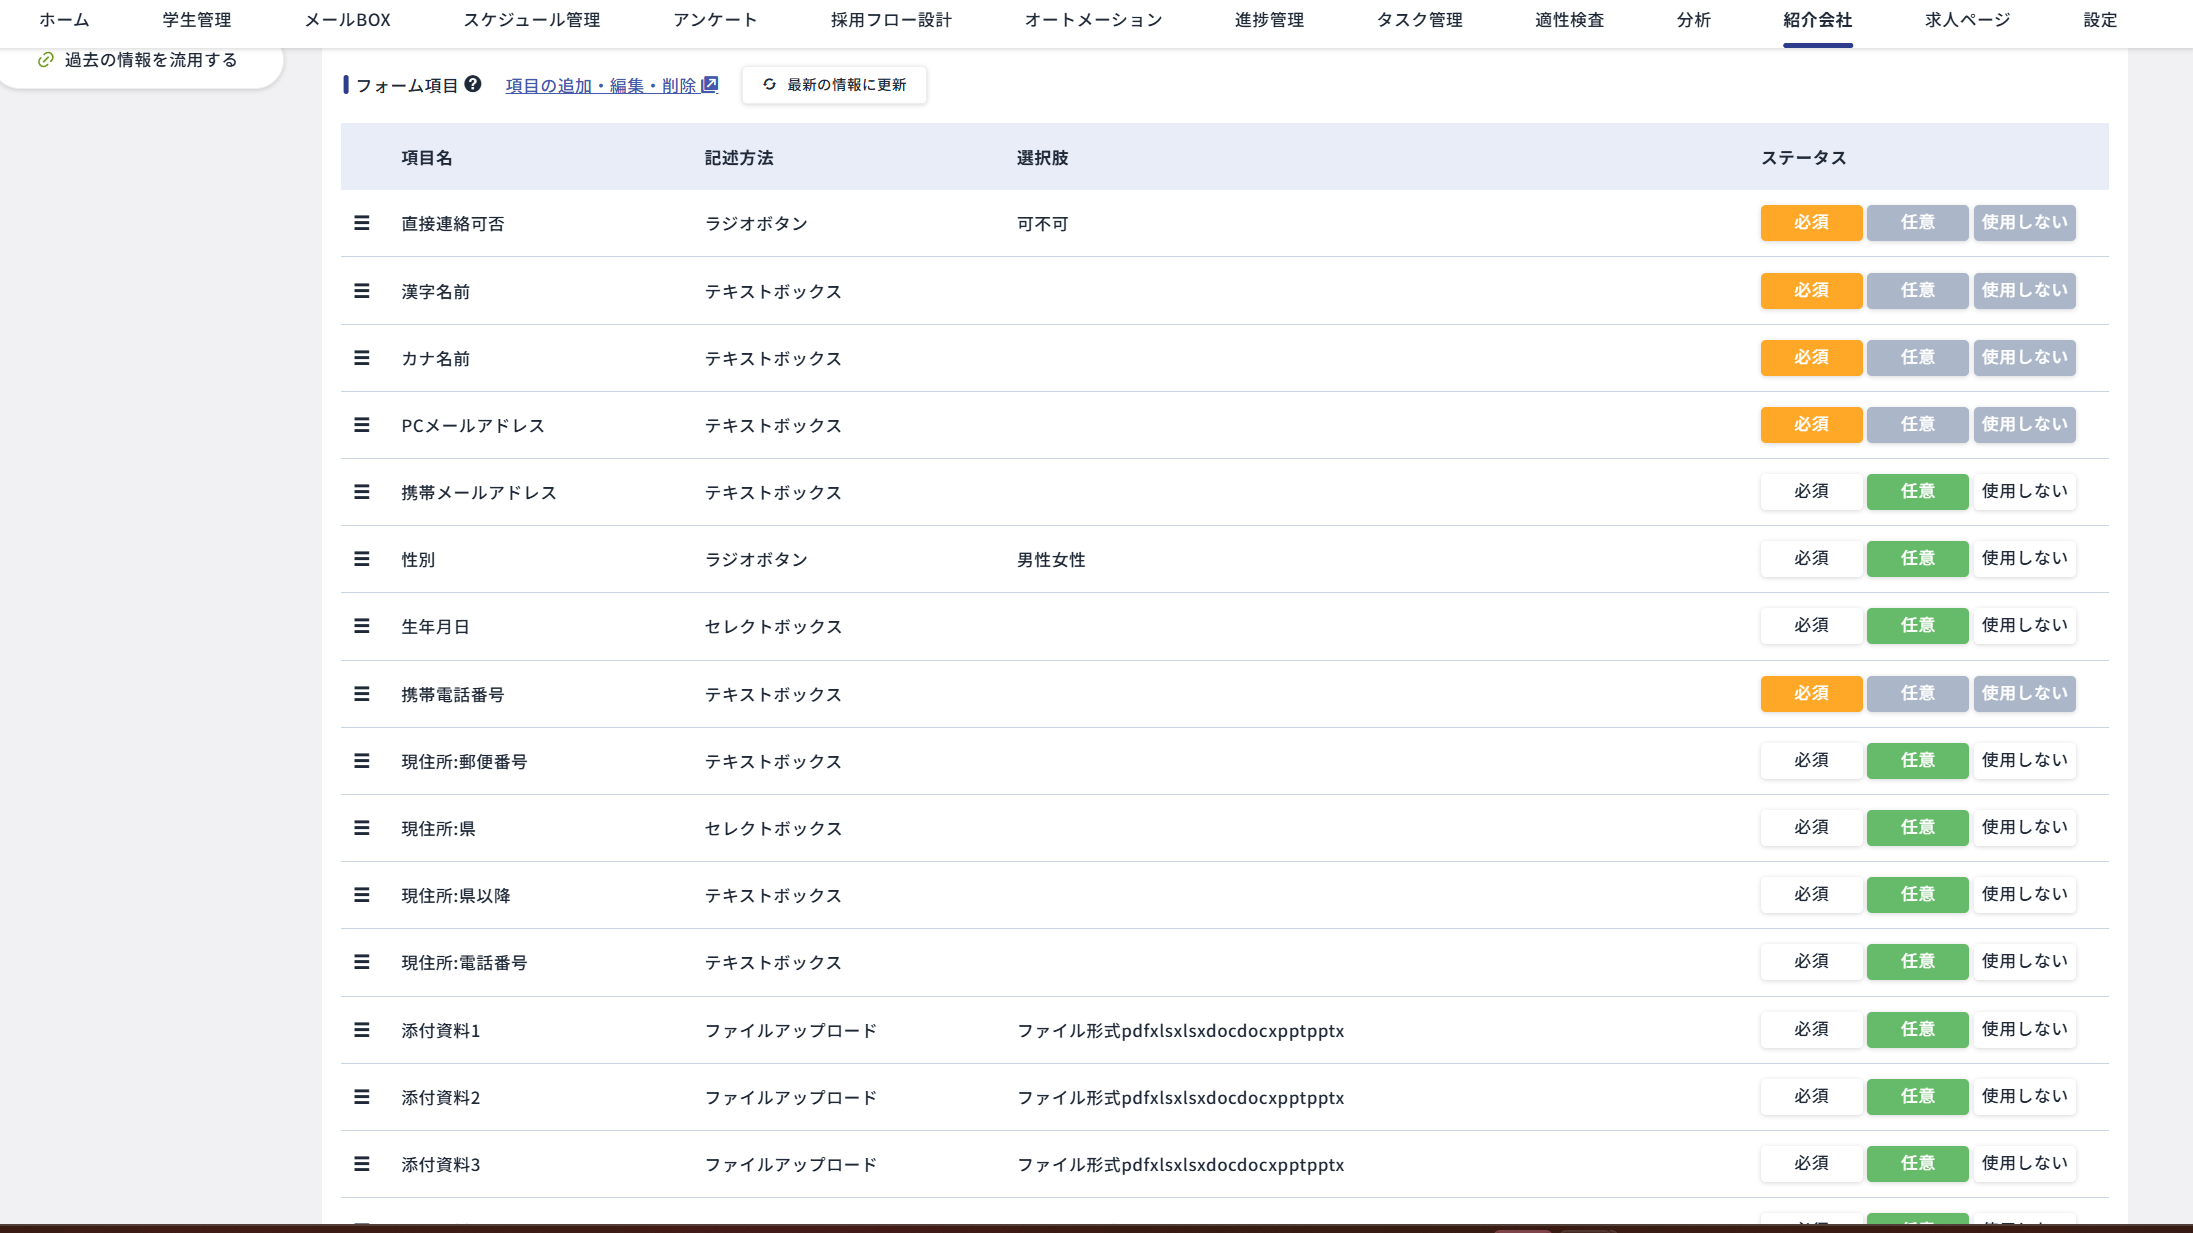2193x1233 pixels.
Task: Set 性別 status to 使用しない
Action: (x=2024, y=558)
